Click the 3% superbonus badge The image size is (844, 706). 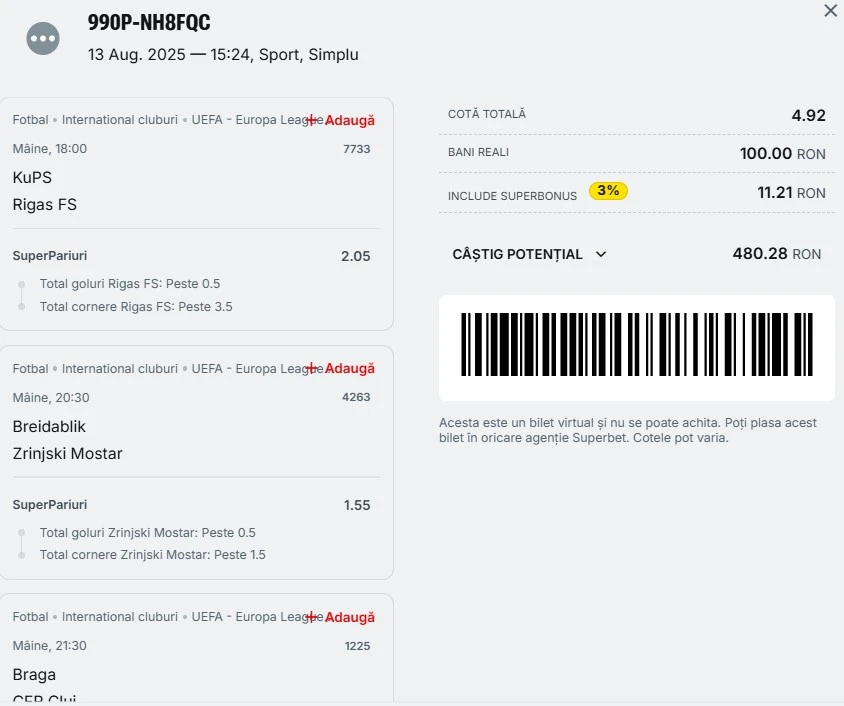[608, 190]
